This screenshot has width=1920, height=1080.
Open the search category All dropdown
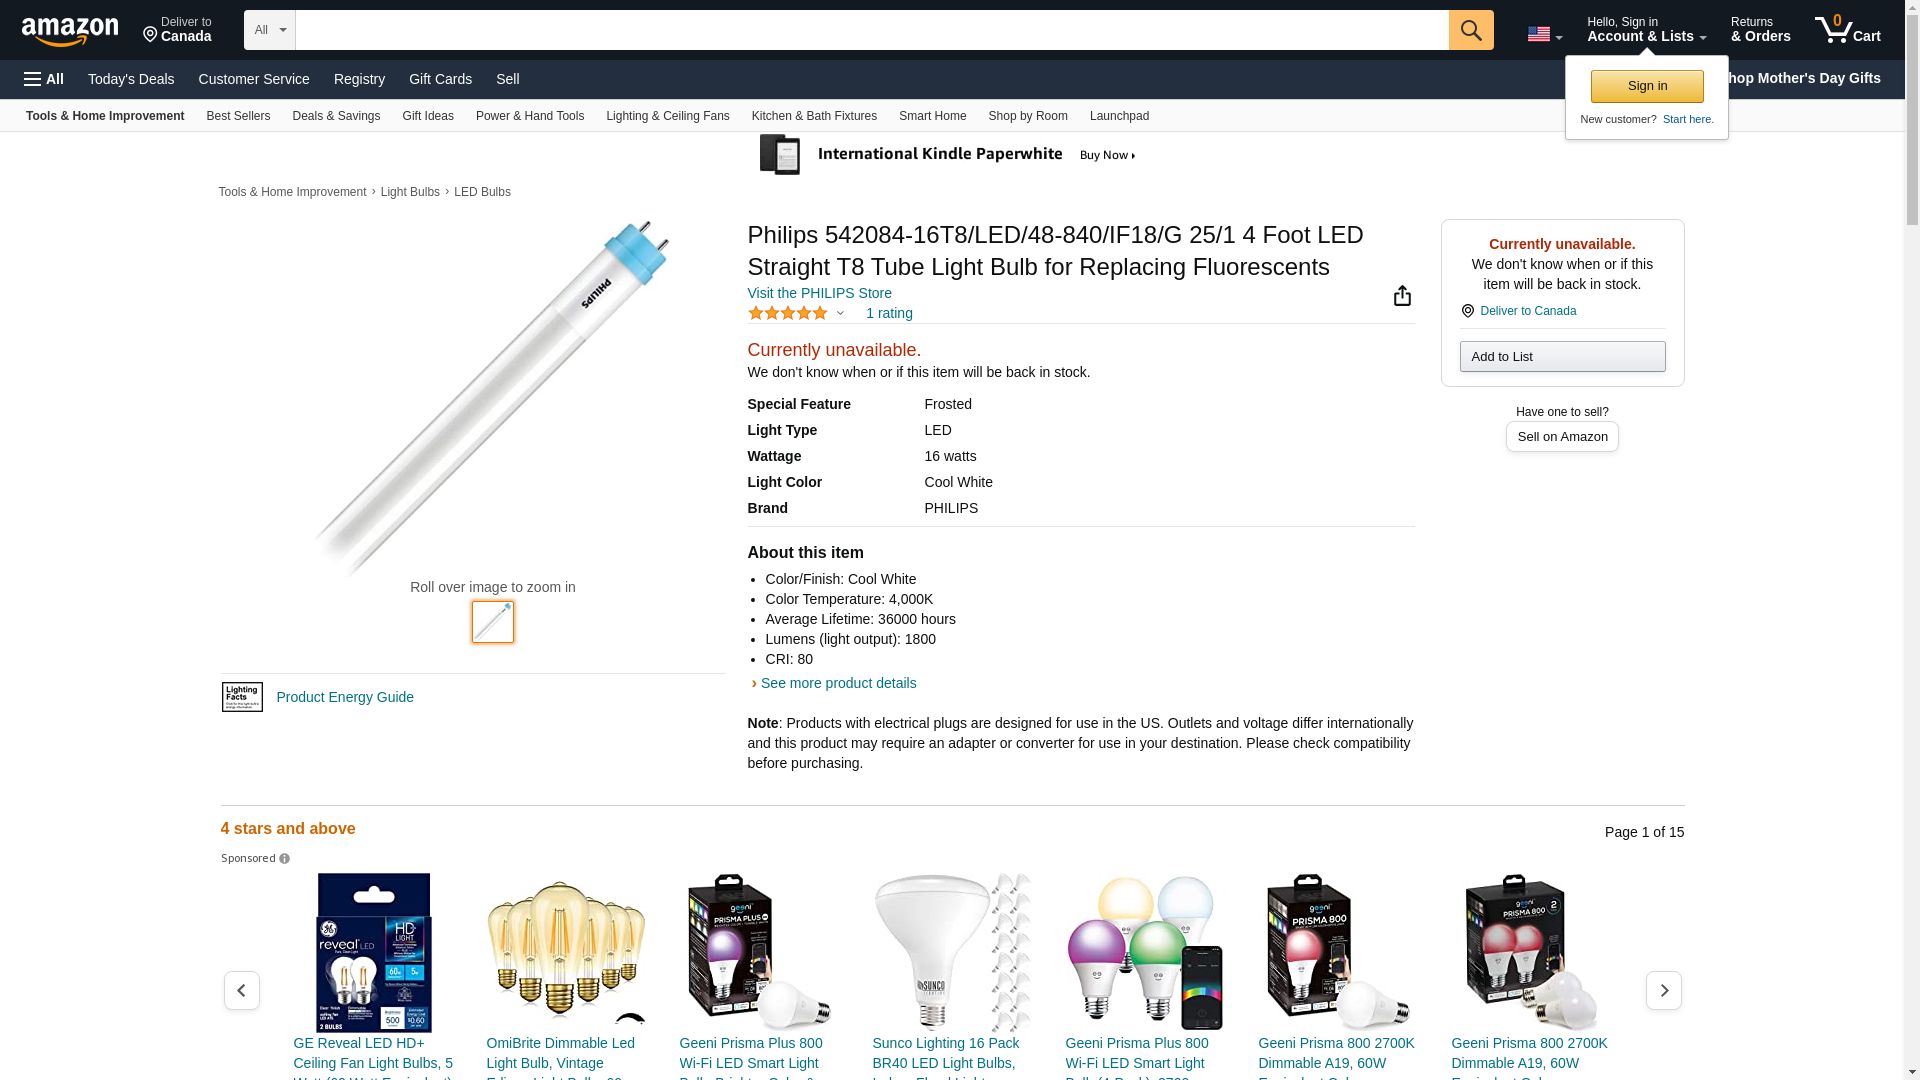(x=270, y=30)
